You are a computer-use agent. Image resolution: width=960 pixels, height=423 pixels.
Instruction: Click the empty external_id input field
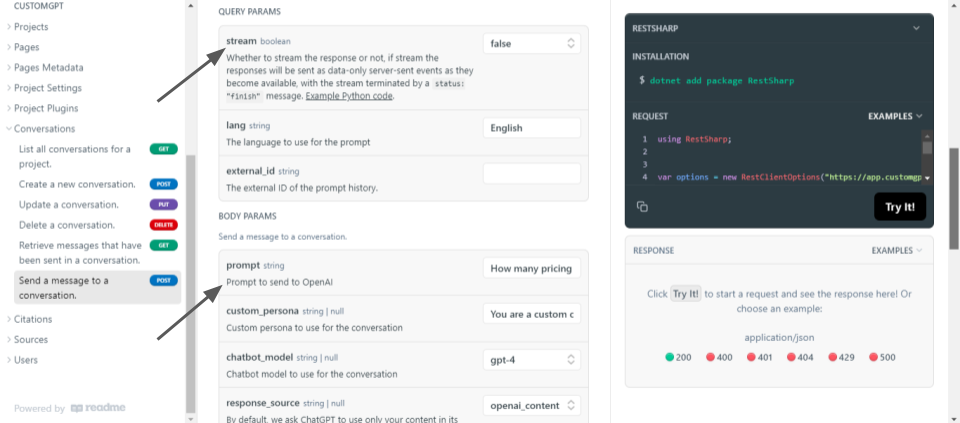coord(531,173)
